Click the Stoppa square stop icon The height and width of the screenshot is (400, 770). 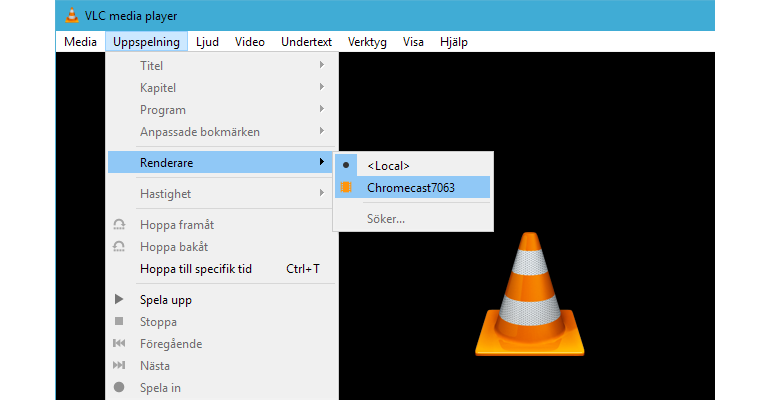(x=119, y=321)
